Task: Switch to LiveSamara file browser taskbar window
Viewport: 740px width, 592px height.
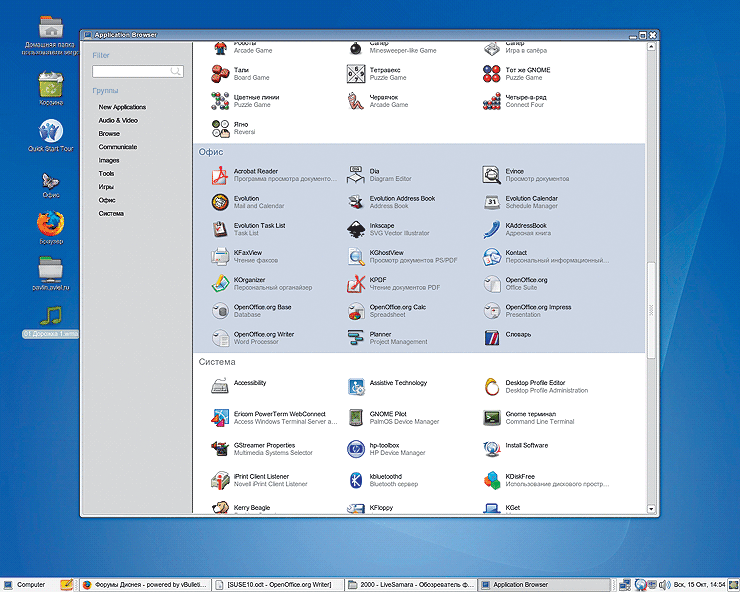Action: [411, 584]
